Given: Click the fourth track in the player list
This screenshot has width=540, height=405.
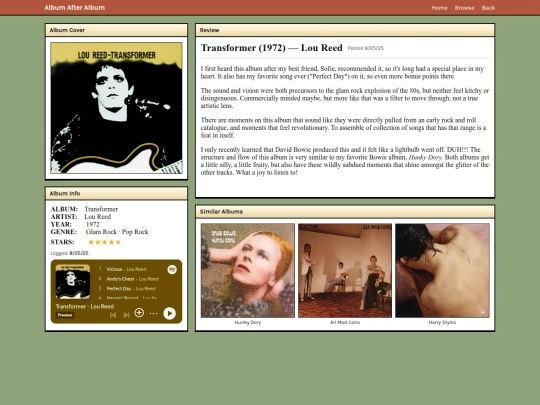Looking at the screenshot, I should tap(127, 297).
